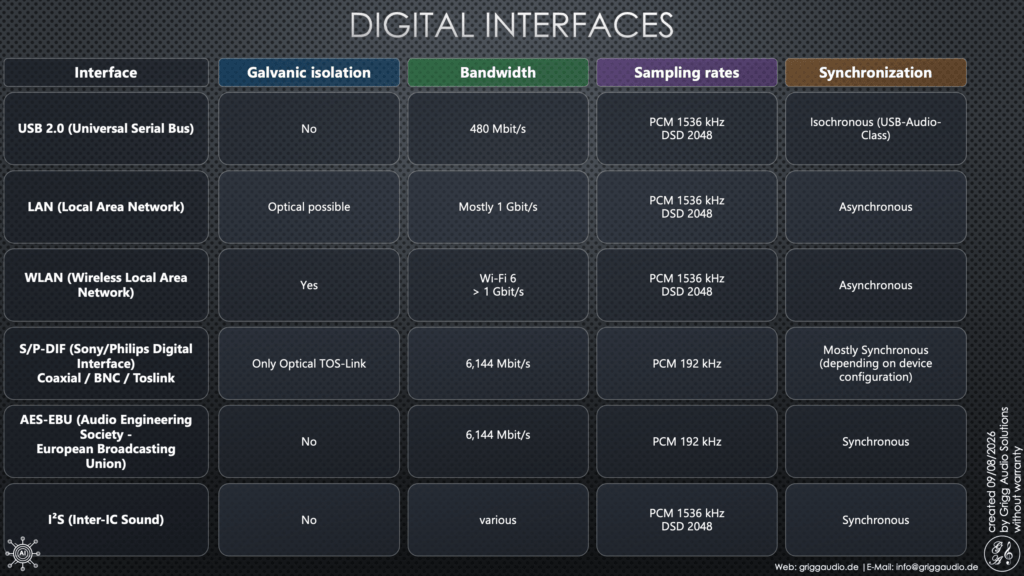
Task: Click the S/P-DIF Coaxial / BNC / Toslink cell
Action: pyautogui.click(x=106, y=363)
